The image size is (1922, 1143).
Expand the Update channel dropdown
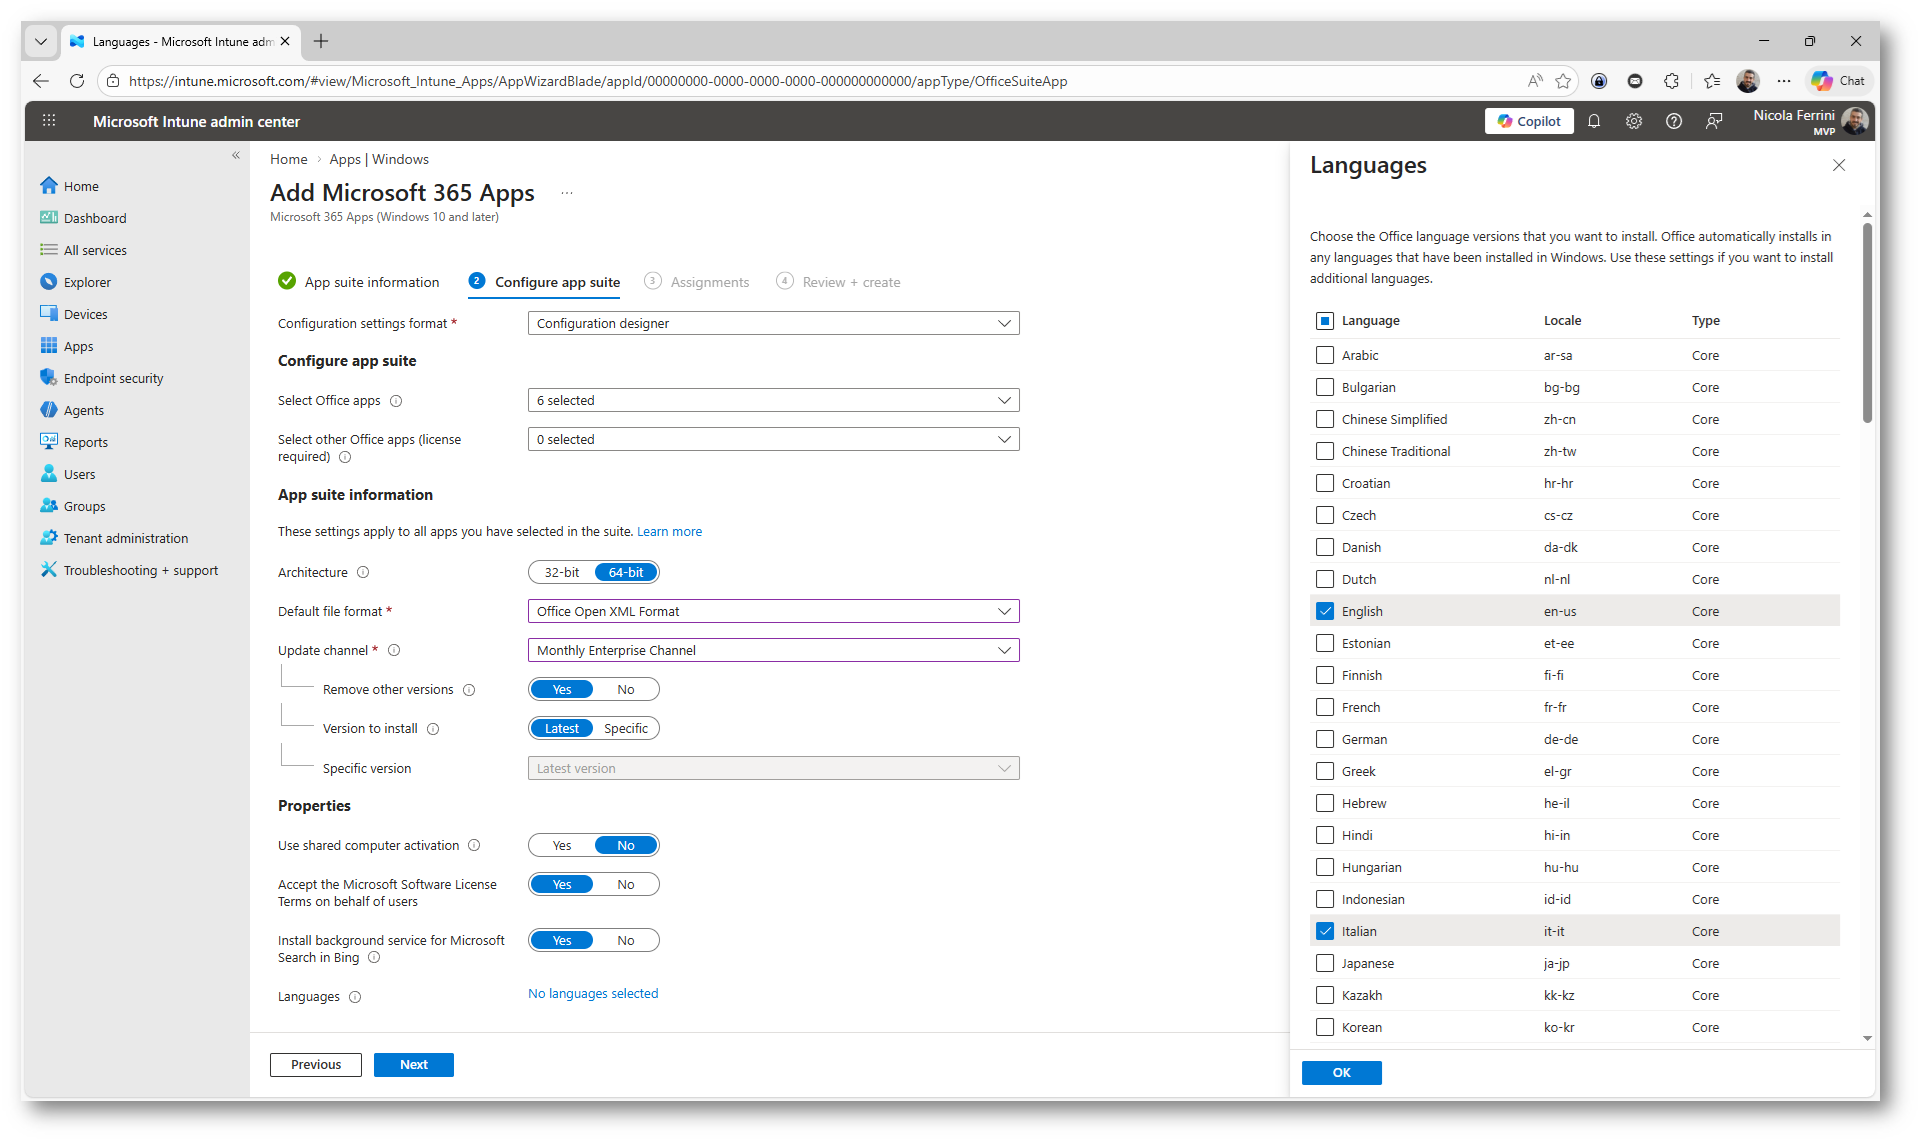(x=773, y=650)
